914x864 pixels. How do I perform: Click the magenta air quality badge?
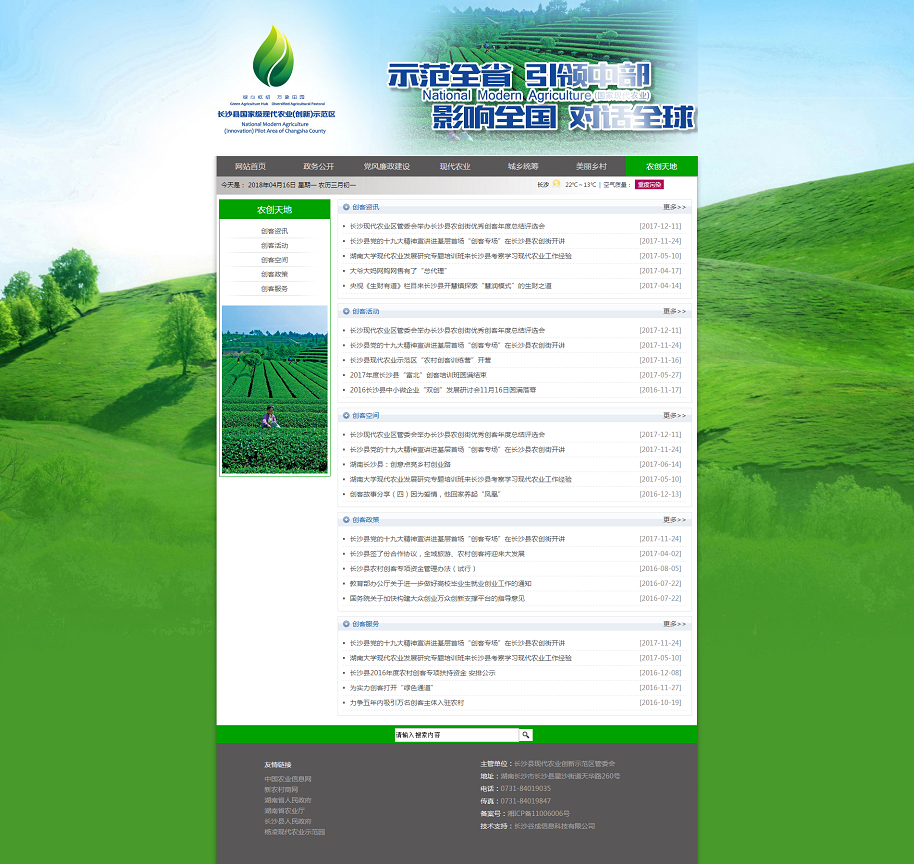[649, 184]
